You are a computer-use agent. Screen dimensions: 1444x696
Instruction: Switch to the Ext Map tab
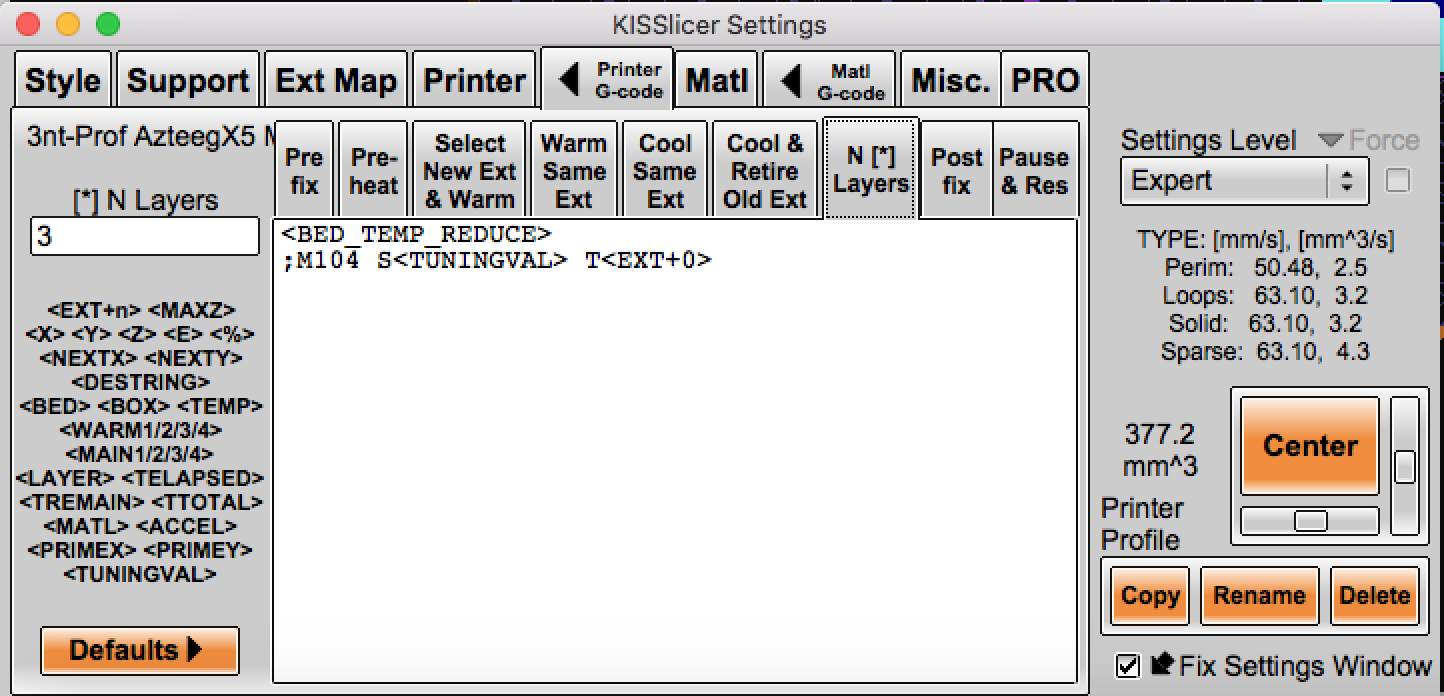pos(336,80)
